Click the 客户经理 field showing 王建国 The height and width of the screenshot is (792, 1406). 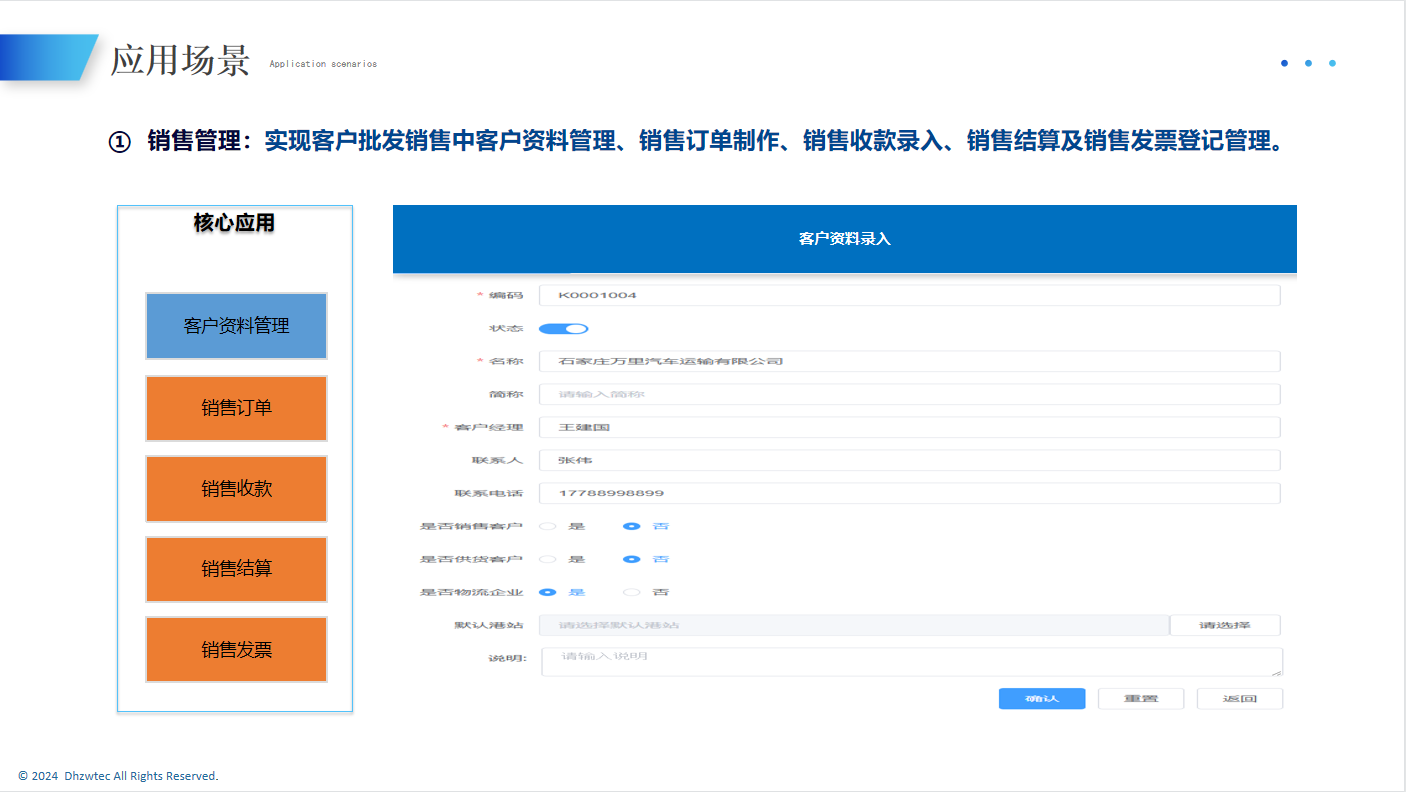click(x=910, y=427)
